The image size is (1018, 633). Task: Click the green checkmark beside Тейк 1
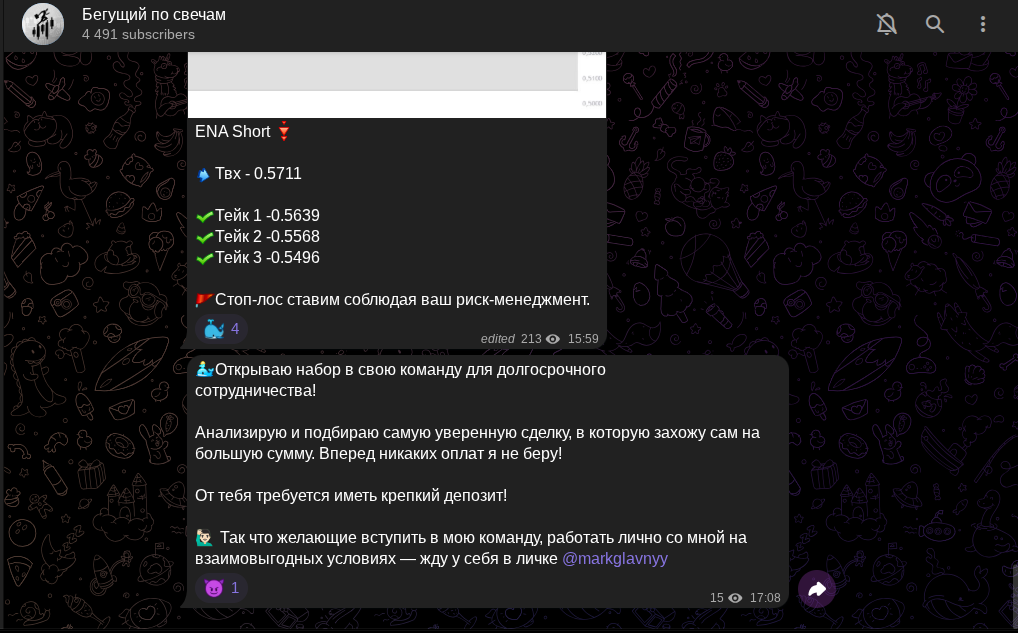tap(205, 216)
